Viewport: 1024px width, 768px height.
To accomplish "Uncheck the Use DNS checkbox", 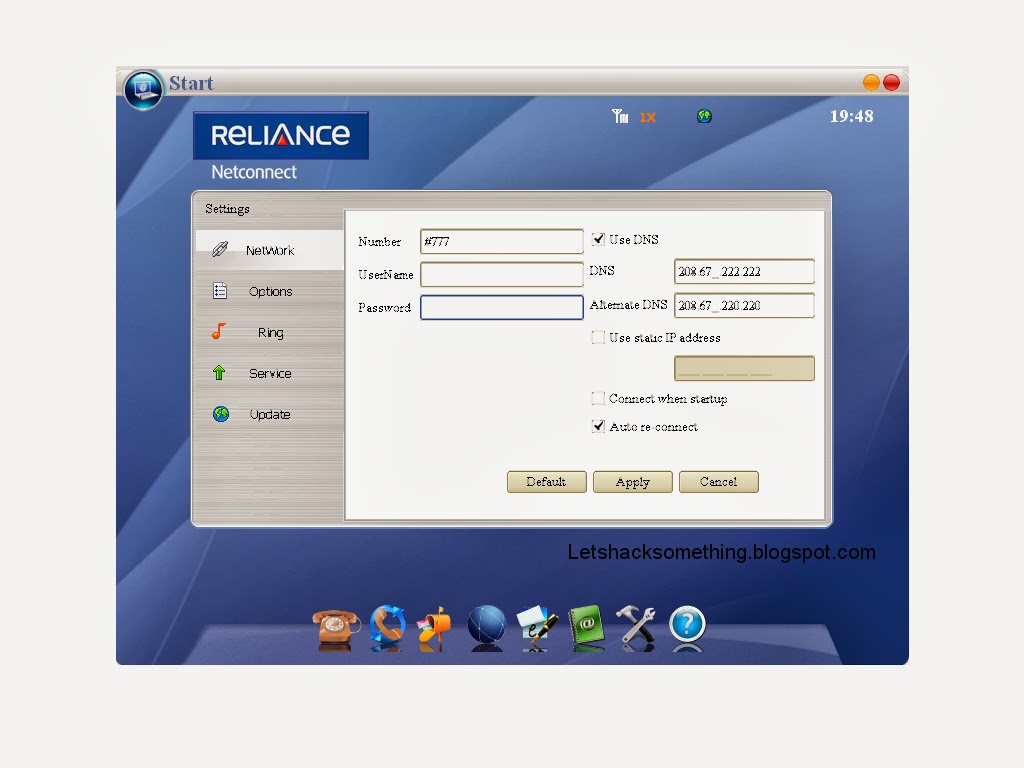I will [598, 239].
